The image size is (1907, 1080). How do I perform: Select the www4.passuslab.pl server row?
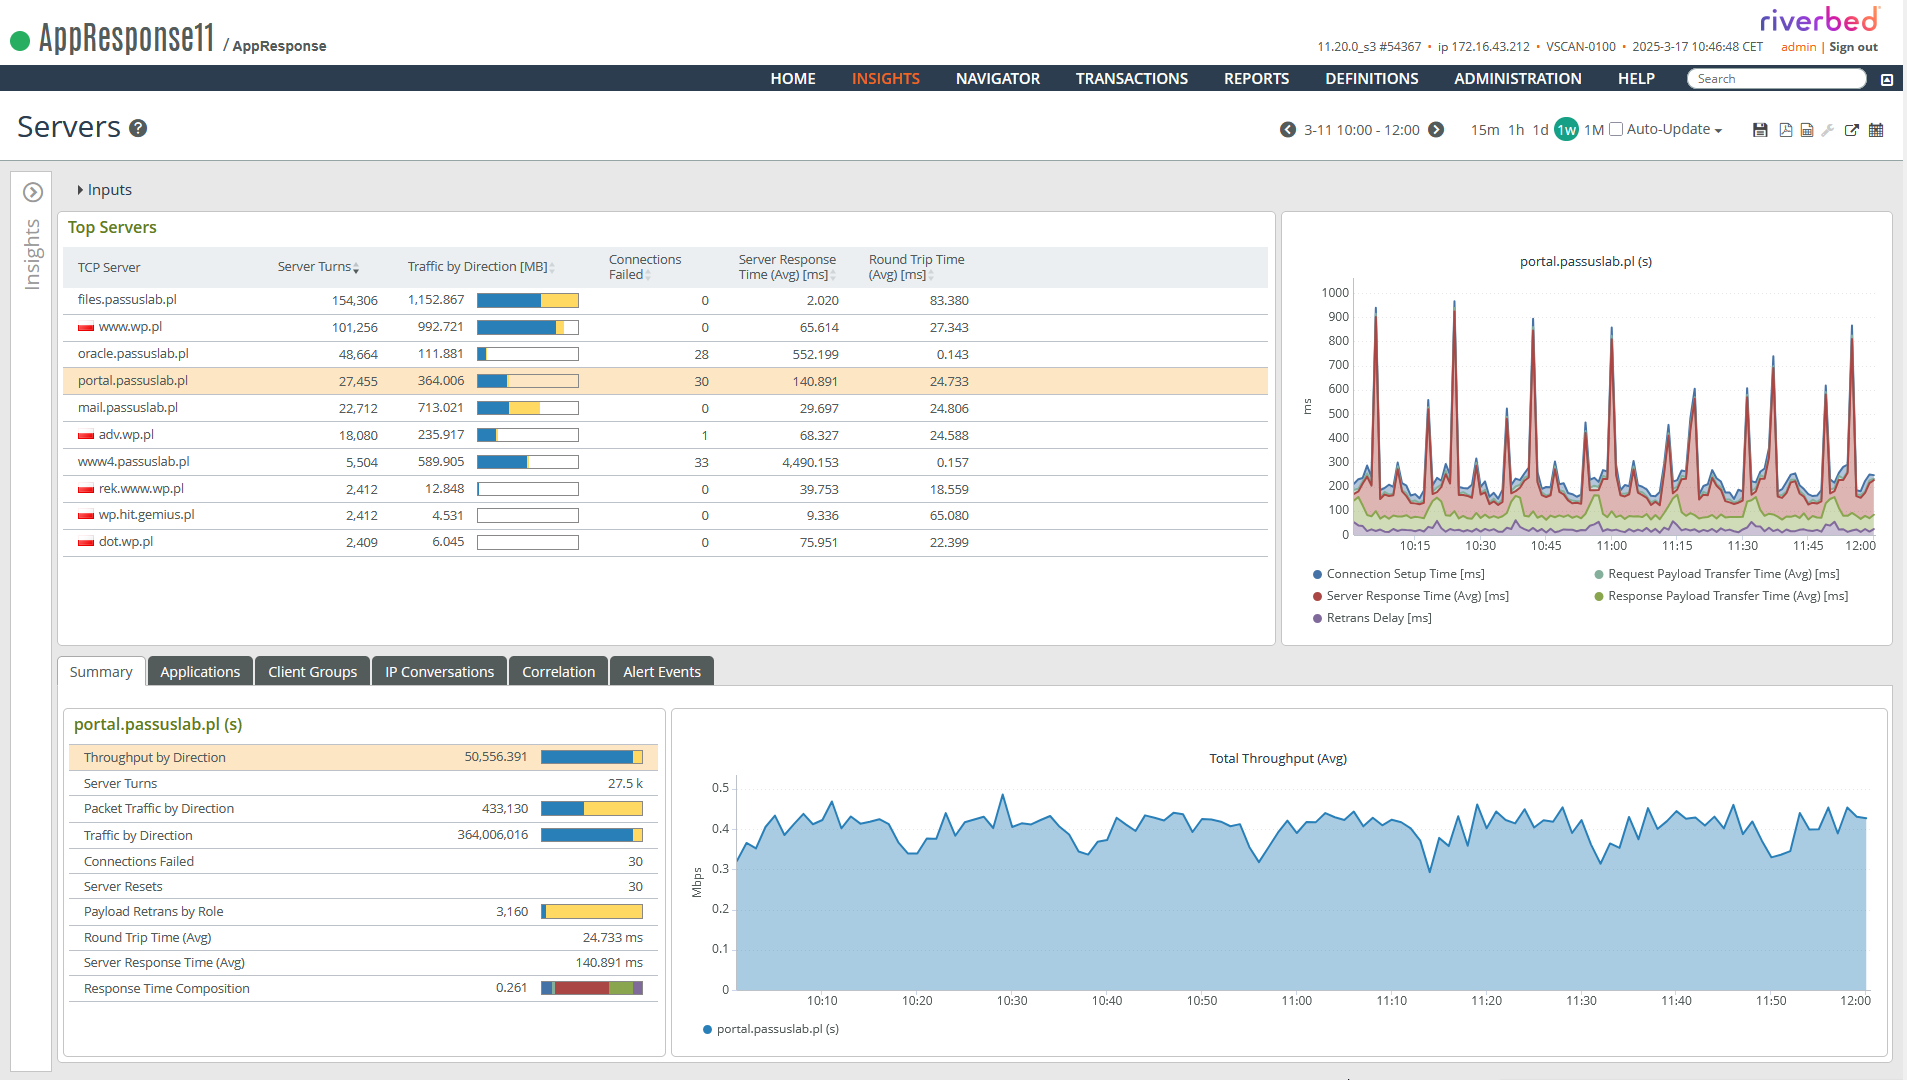coord(665,462)
